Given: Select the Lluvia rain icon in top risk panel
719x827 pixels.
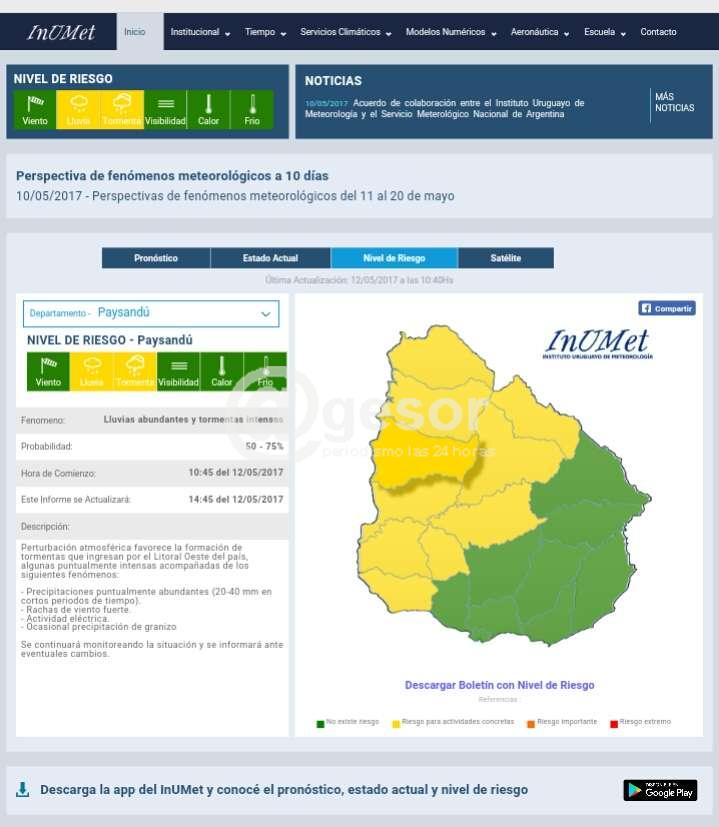Looking at the screenshot, I should click(78, 109).
